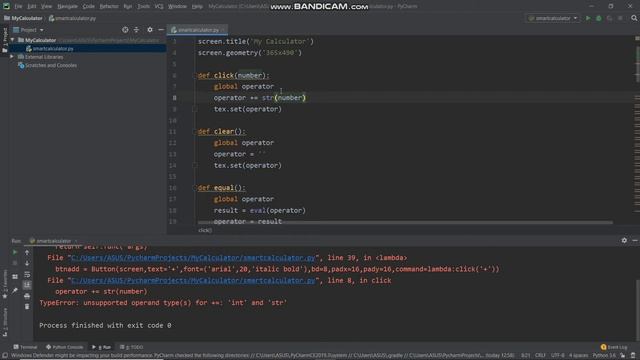Run smartcalculator with the green toolbar Run button
Viewport: 640px width, 360px height.
point(588,18)
